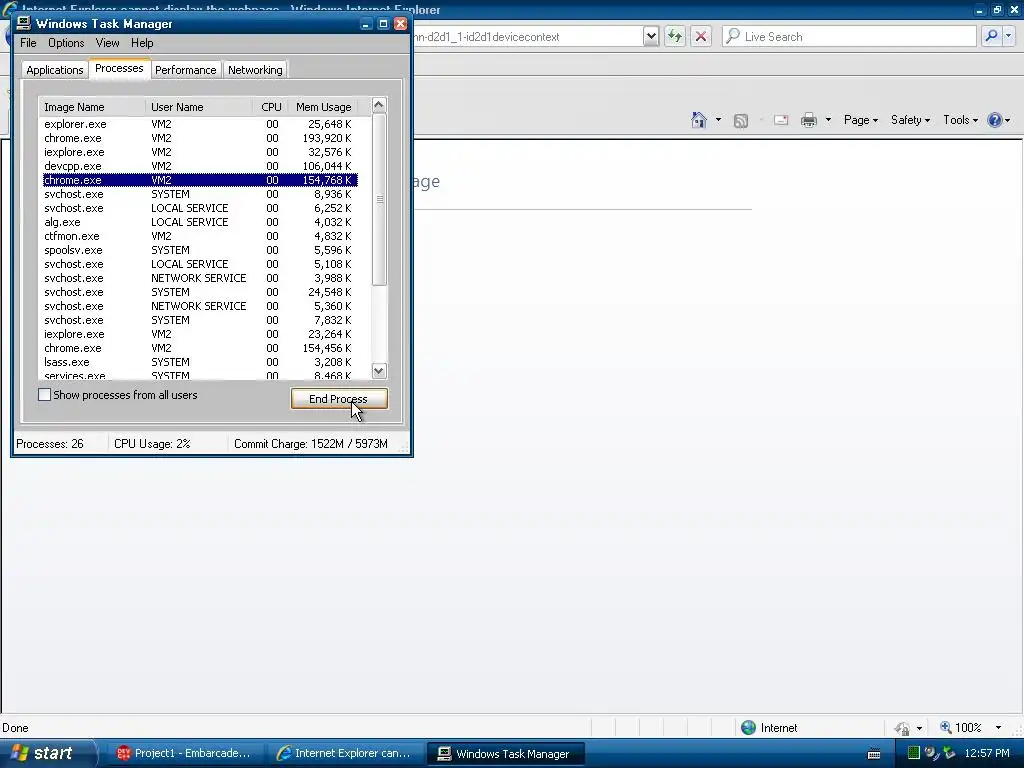The height and width of the screenshot is (768, 1024).
Task: Sort processes by User Name column
Action: click(x=199, y=107)
